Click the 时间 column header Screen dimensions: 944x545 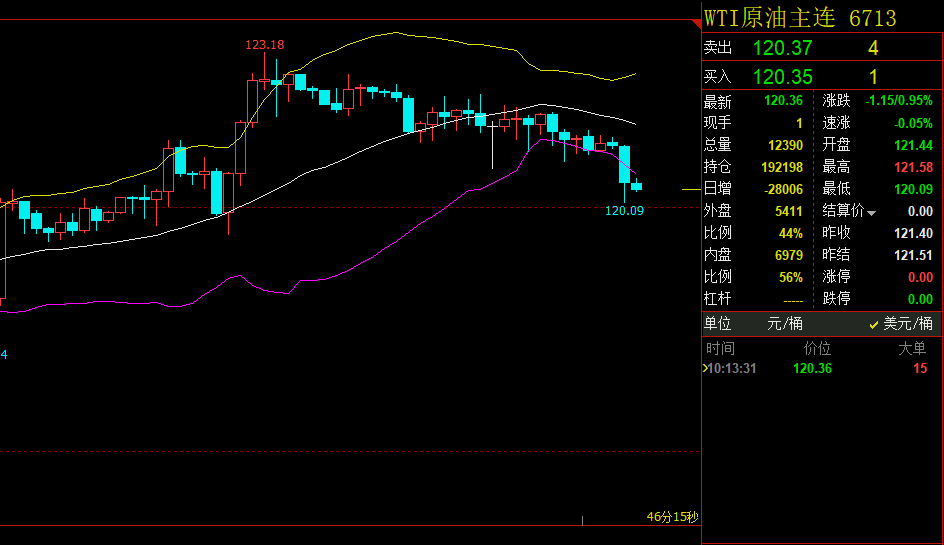tap(720, 348)
